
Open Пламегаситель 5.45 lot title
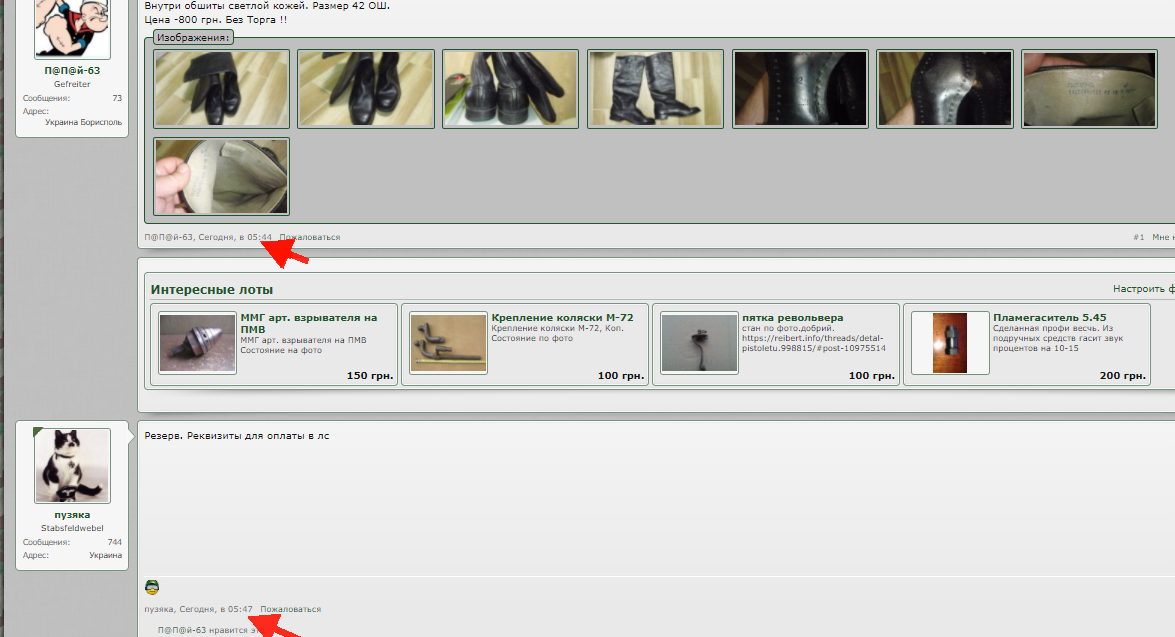1050,318
